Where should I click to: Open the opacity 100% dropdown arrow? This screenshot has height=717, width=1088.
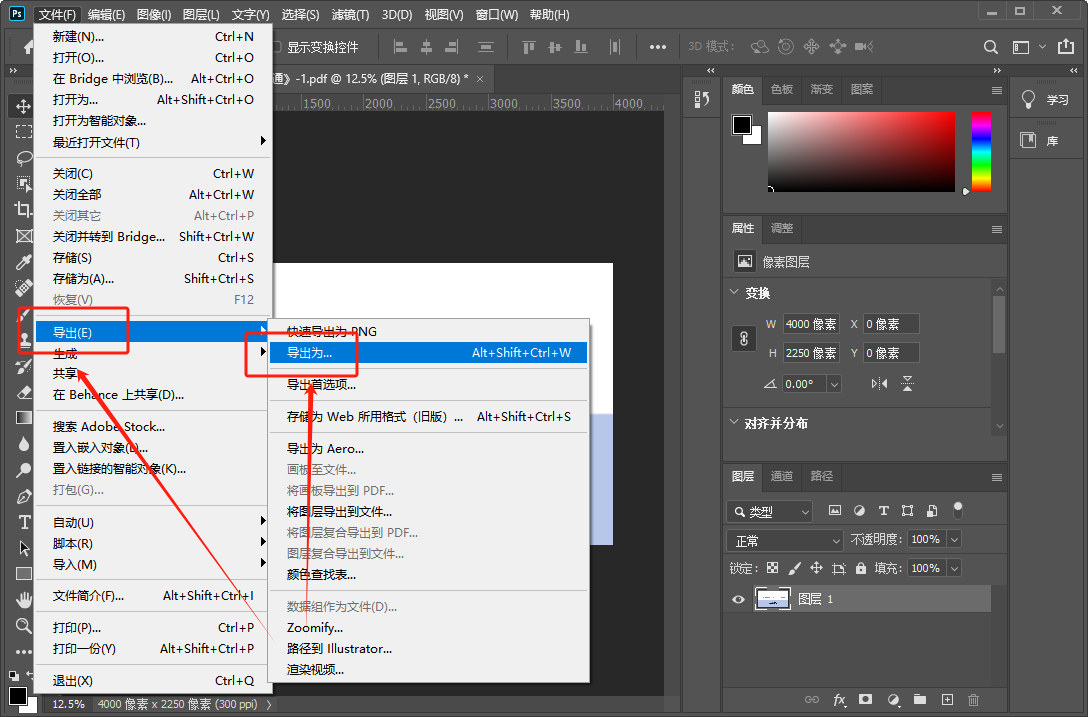(954, 539)
